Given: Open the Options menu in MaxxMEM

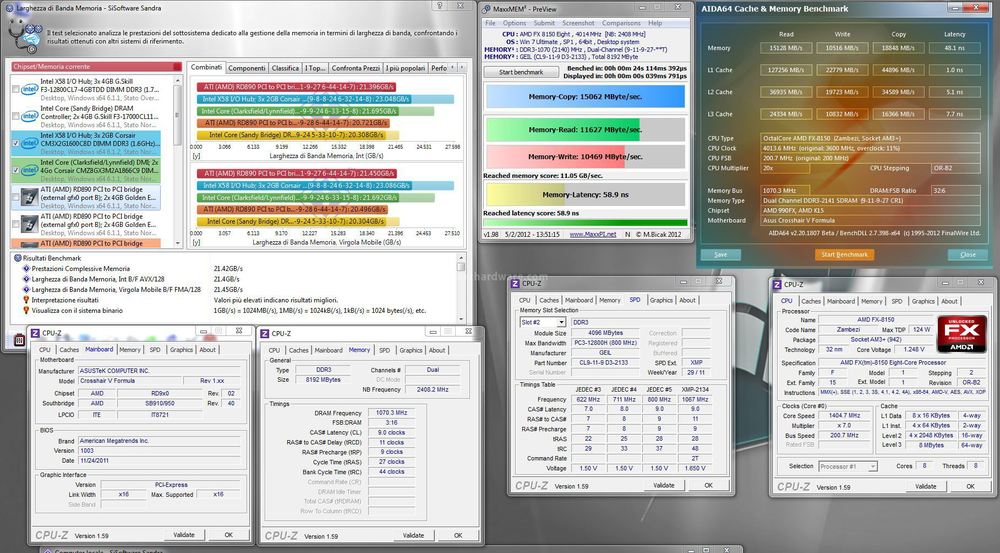Looking at the screenshot, I should (x=514, y=23).
